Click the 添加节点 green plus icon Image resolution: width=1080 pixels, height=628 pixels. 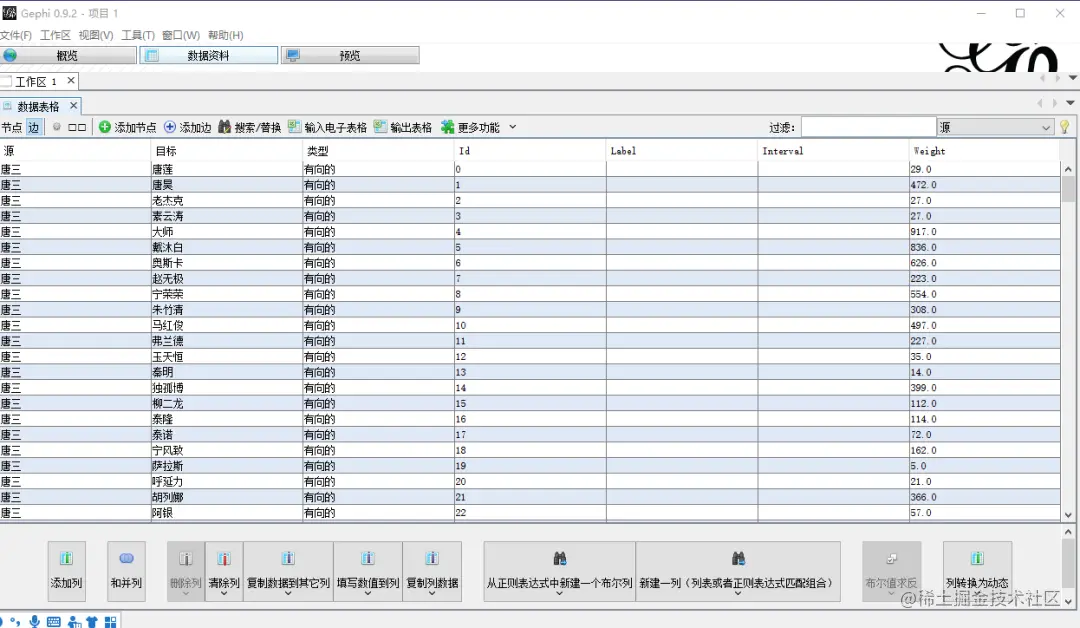(105, 127)
